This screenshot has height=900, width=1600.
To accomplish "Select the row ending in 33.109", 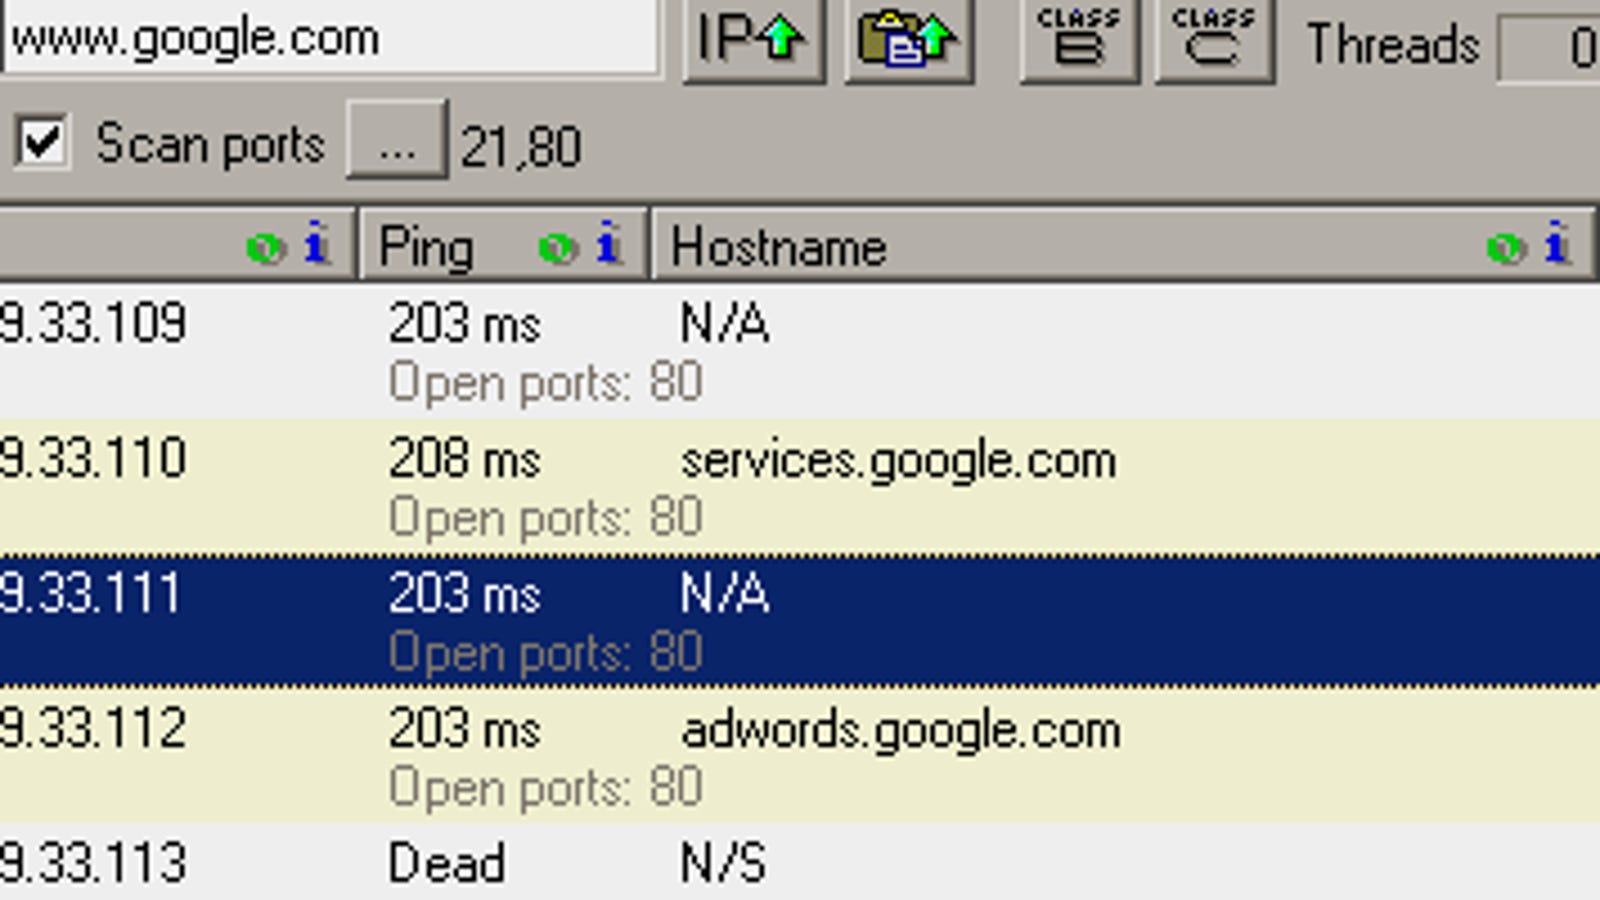I will pyautogui.click(x=800, y=352).
